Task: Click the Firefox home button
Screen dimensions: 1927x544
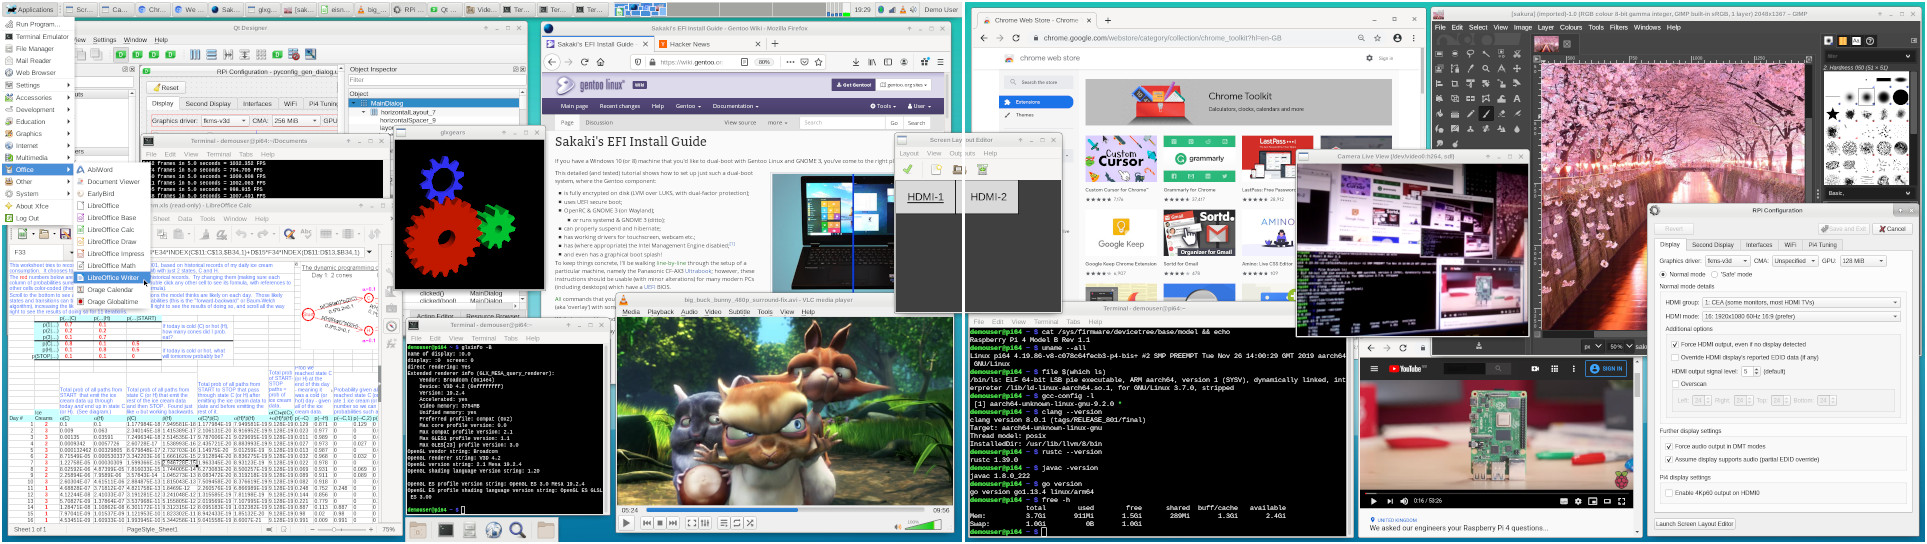Action: click(600, 62)
